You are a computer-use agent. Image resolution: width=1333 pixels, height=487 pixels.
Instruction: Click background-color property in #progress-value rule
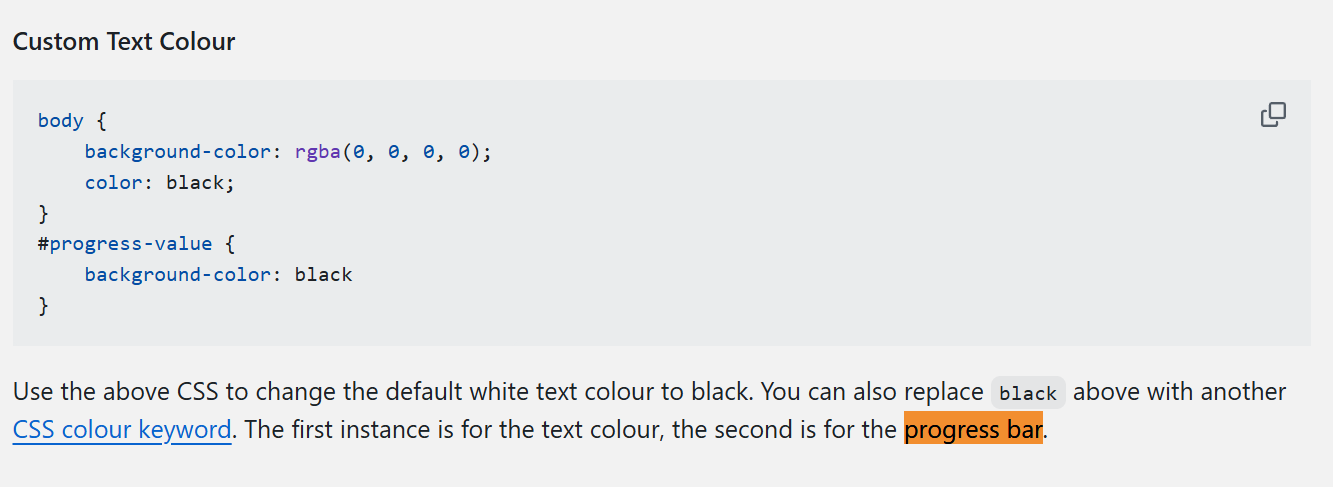click(x=178, y=275)
